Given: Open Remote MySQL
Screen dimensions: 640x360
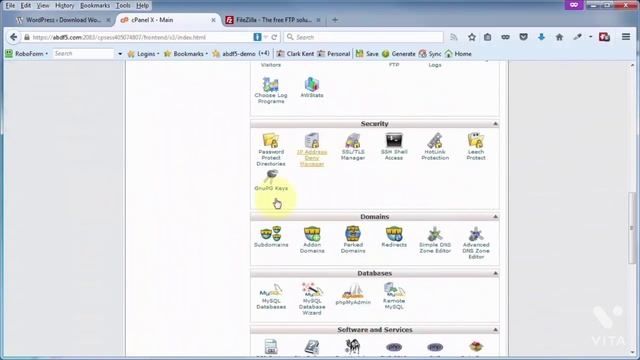Looking at the screenshot, I should pyautogui.click(x=394, y=296).
